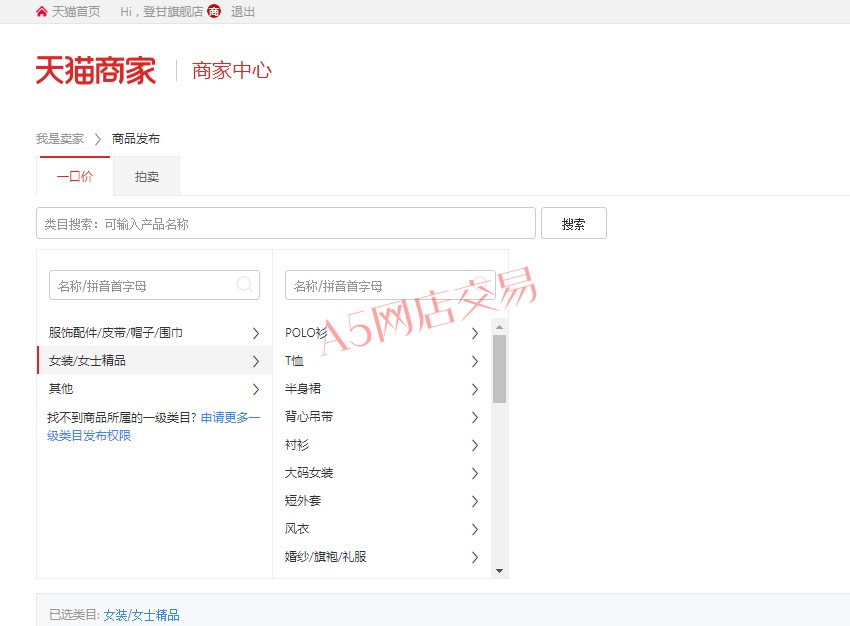Select 女装/女士精品 category
The height and width of the screenshot is (626, 850).
(x=154, y=360)
